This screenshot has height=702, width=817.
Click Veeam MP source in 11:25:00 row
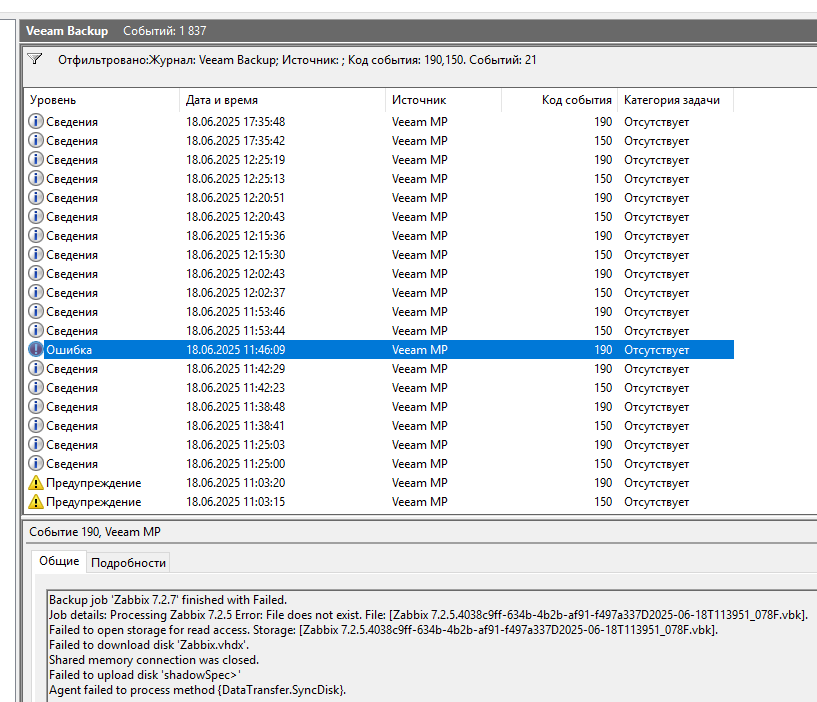419,464
